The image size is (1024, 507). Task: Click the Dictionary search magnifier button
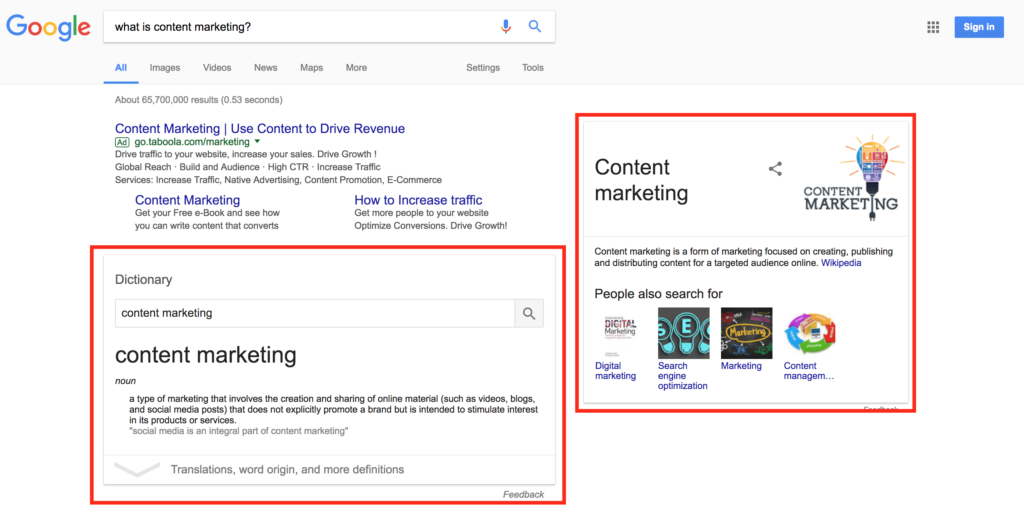[x=529, y=314]
